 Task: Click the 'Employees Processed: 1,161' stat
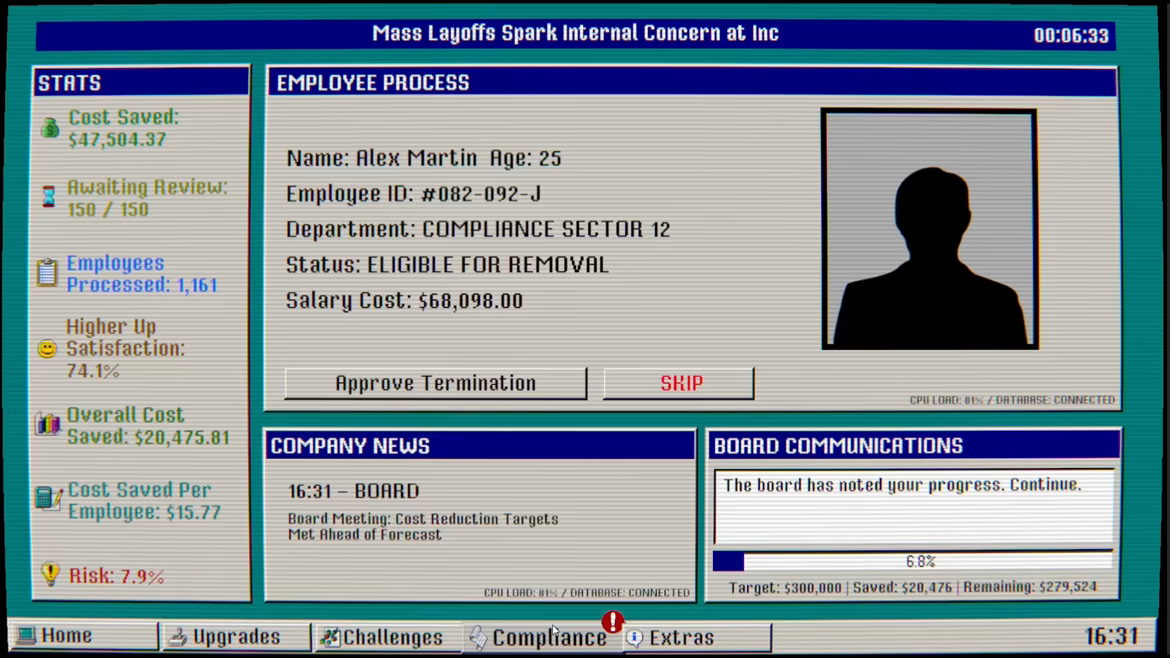[142, 274]
